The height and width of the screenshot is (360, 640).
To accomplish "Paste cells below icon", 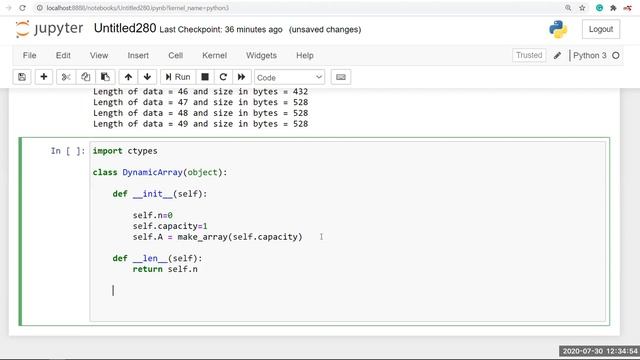I will [105, 77].
